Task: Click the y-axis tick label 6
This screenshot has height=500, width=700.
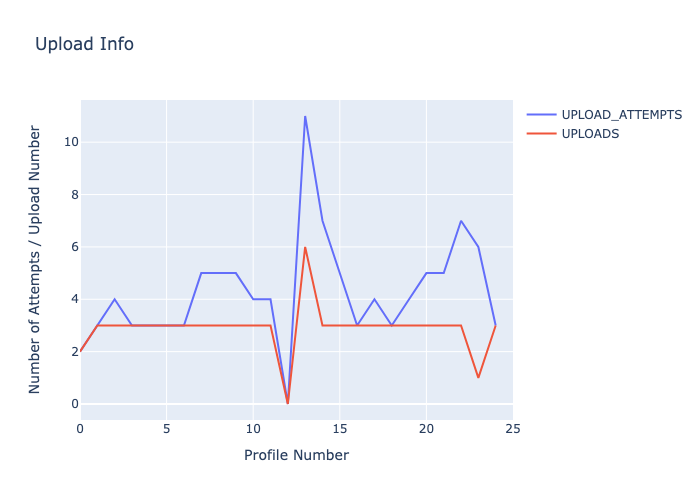Action: (73, 247)
